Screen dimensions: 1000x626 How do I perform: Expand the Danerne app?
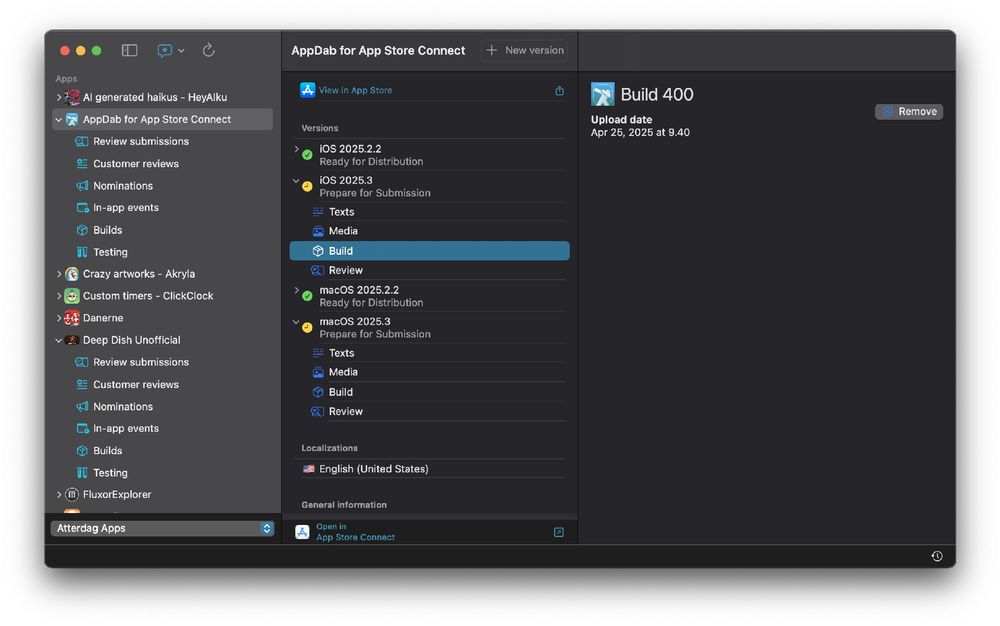click(x=59, y=318)
